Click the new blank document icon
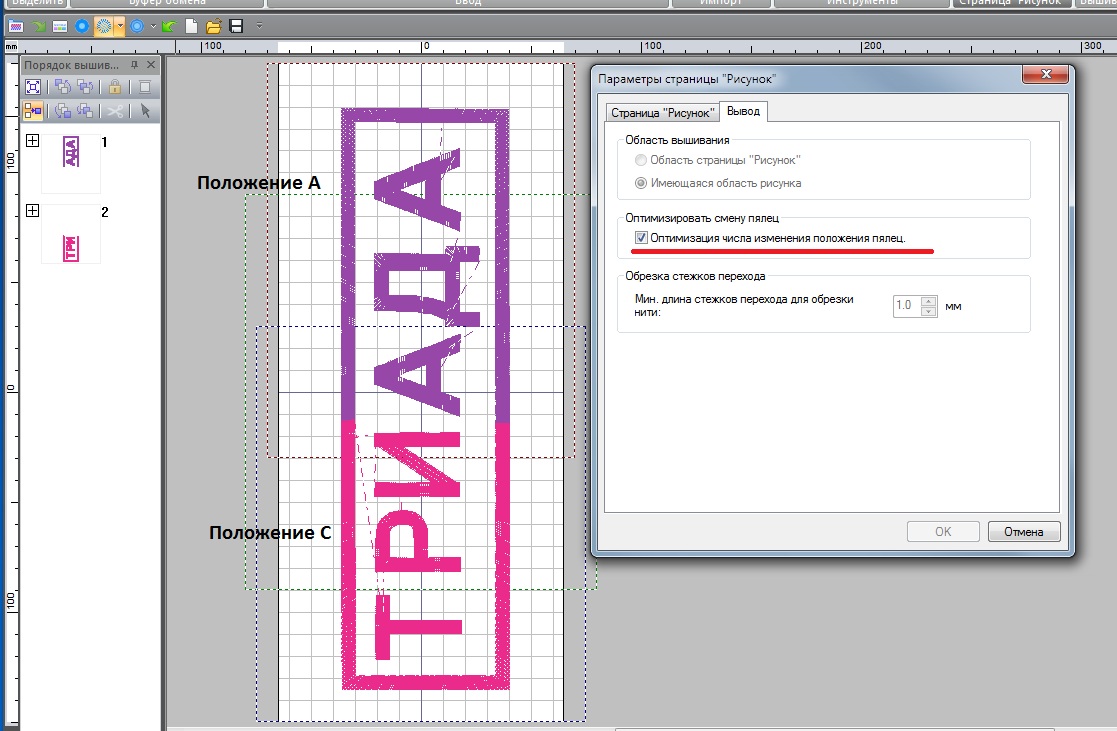The width and height of the screenshot is (1117, 731). 191,25
